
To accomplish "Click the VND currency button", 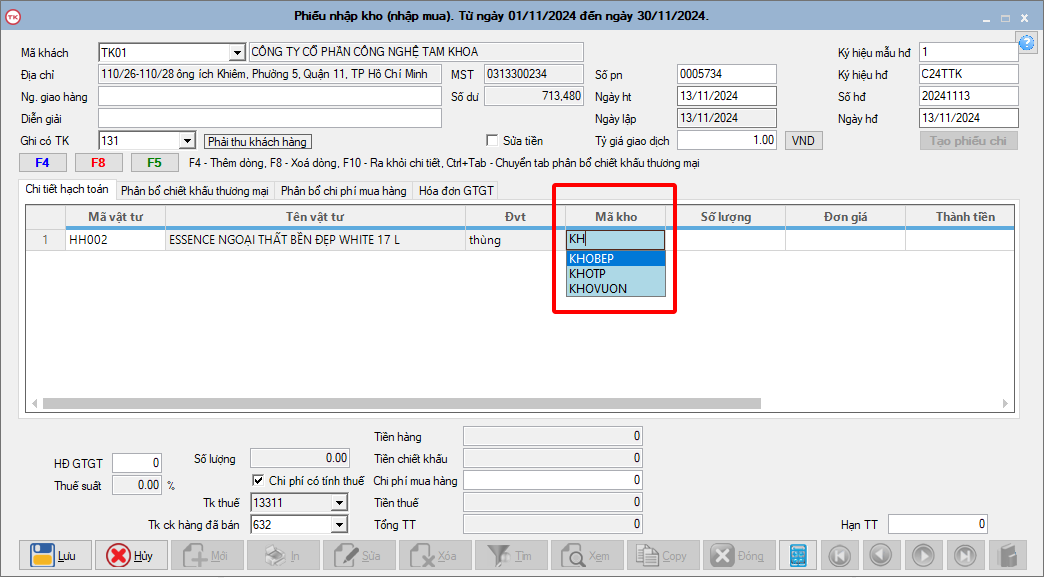I will 804,141.
